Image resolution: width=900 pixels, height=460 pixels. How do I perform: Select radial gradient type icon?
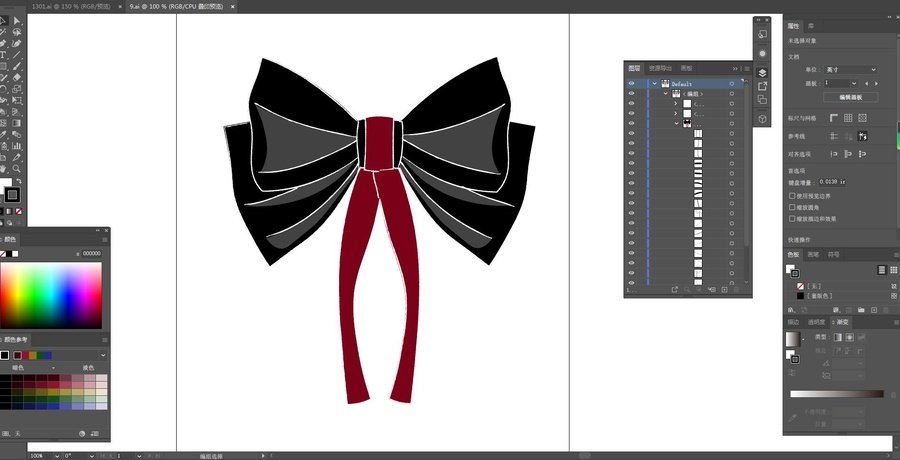click(849, 337)
